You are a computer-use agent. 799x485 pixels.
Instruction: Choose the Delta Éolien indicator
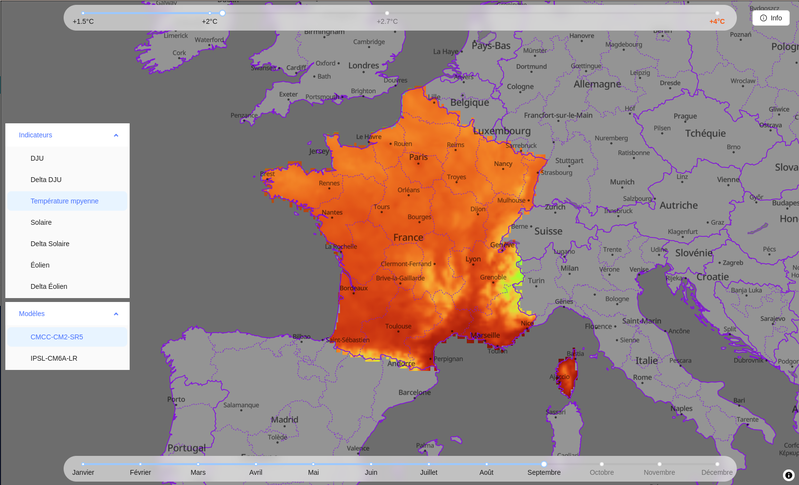pos(49,286)
